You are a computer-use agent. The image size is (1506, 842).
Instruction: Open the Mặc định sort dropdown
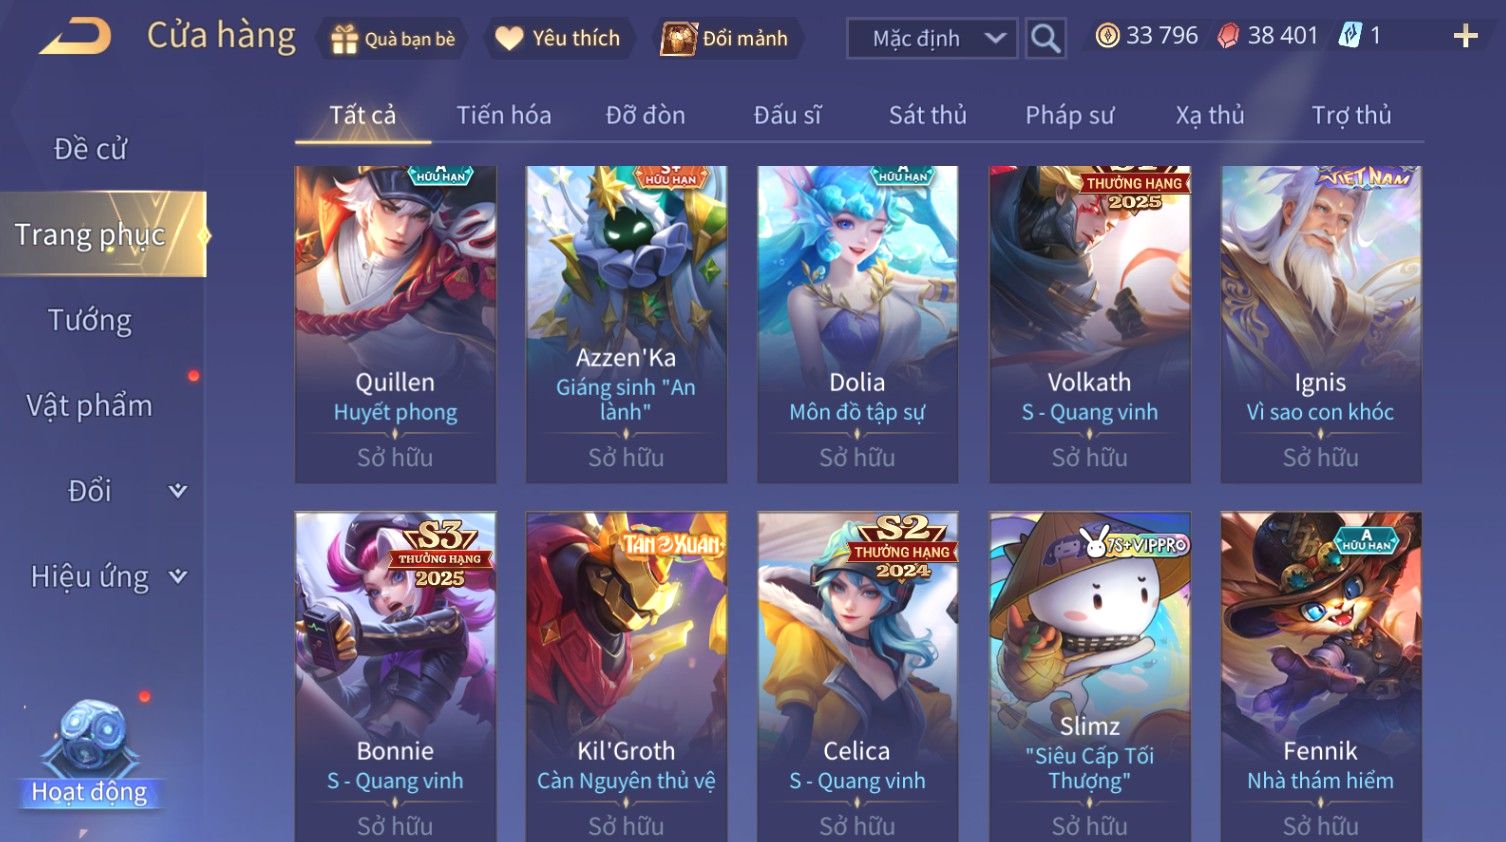(932, 39)
